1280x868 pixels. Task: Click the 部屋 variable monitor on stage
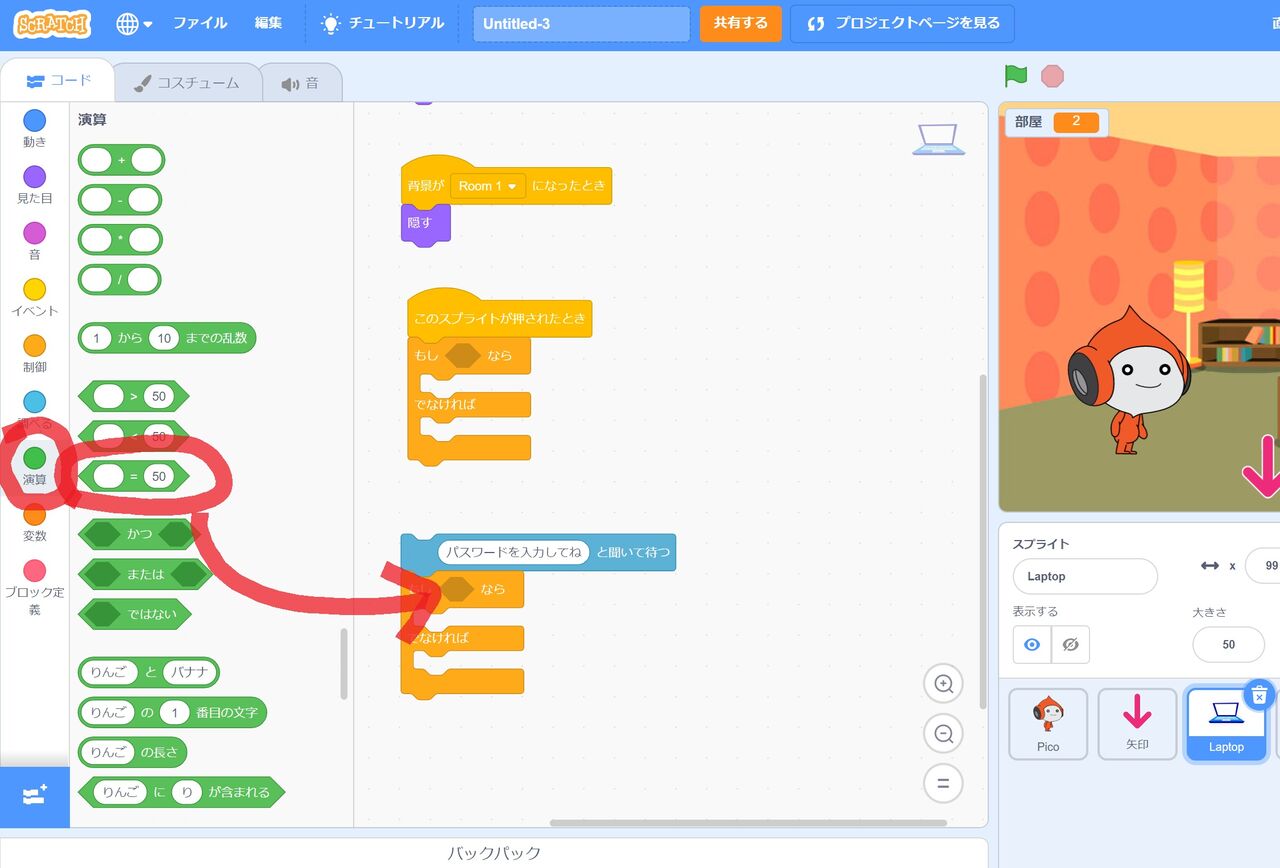(x=1056, y=122)
